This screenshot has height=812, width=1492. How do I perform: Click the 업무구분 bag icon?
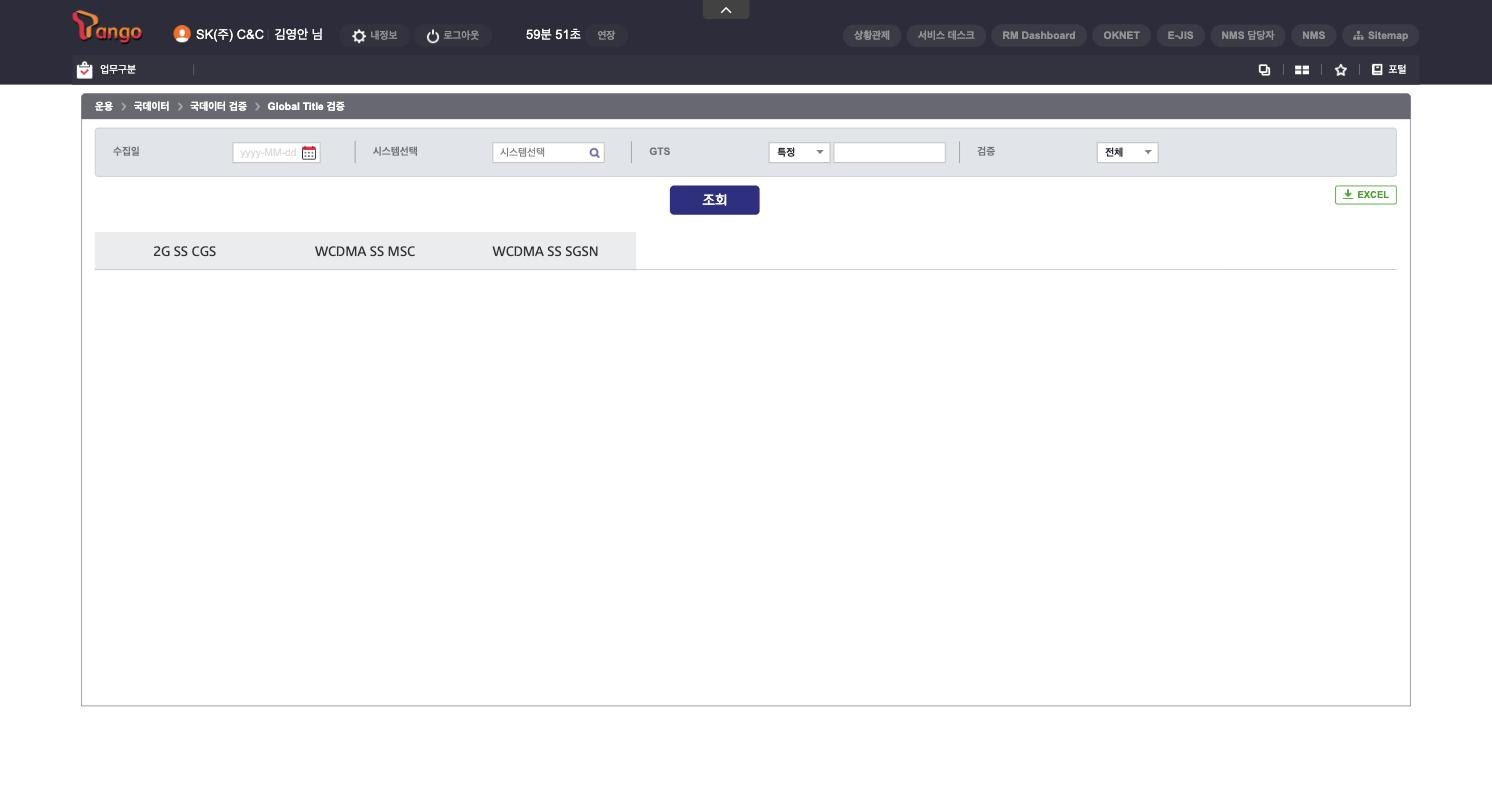tap(85, 69)
